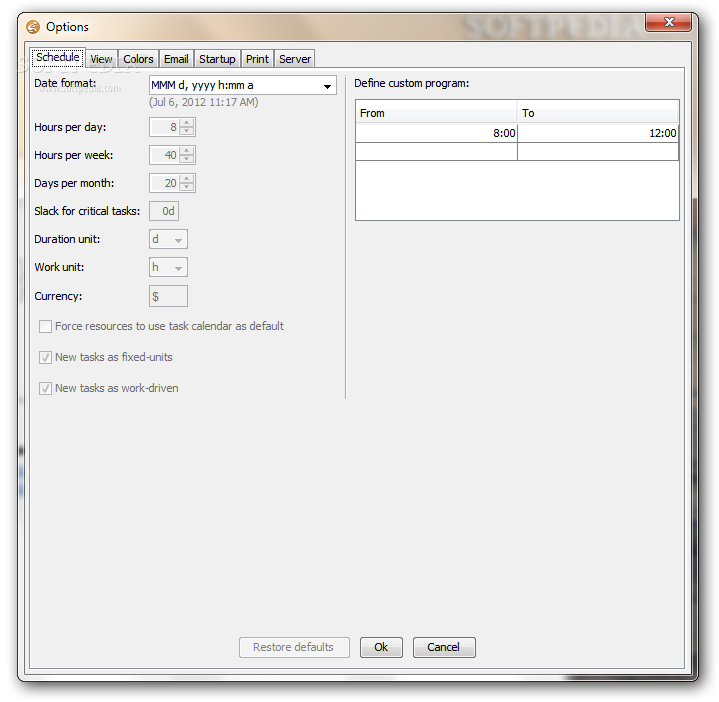Click empty From cell in second row
Viewport: 719px width, 702px height.
[436, 152]
